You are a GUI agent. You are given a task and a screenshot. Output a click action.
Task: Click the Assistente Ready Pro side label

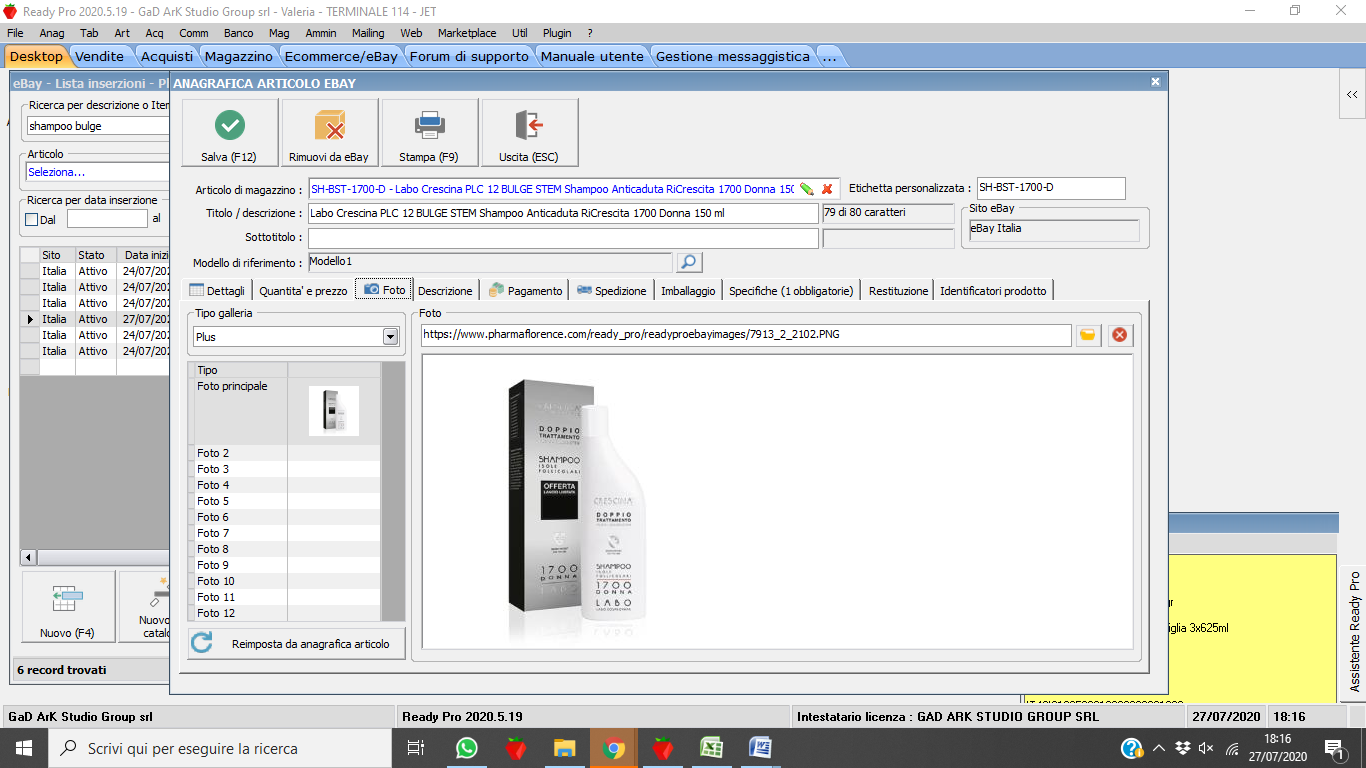1355,631
